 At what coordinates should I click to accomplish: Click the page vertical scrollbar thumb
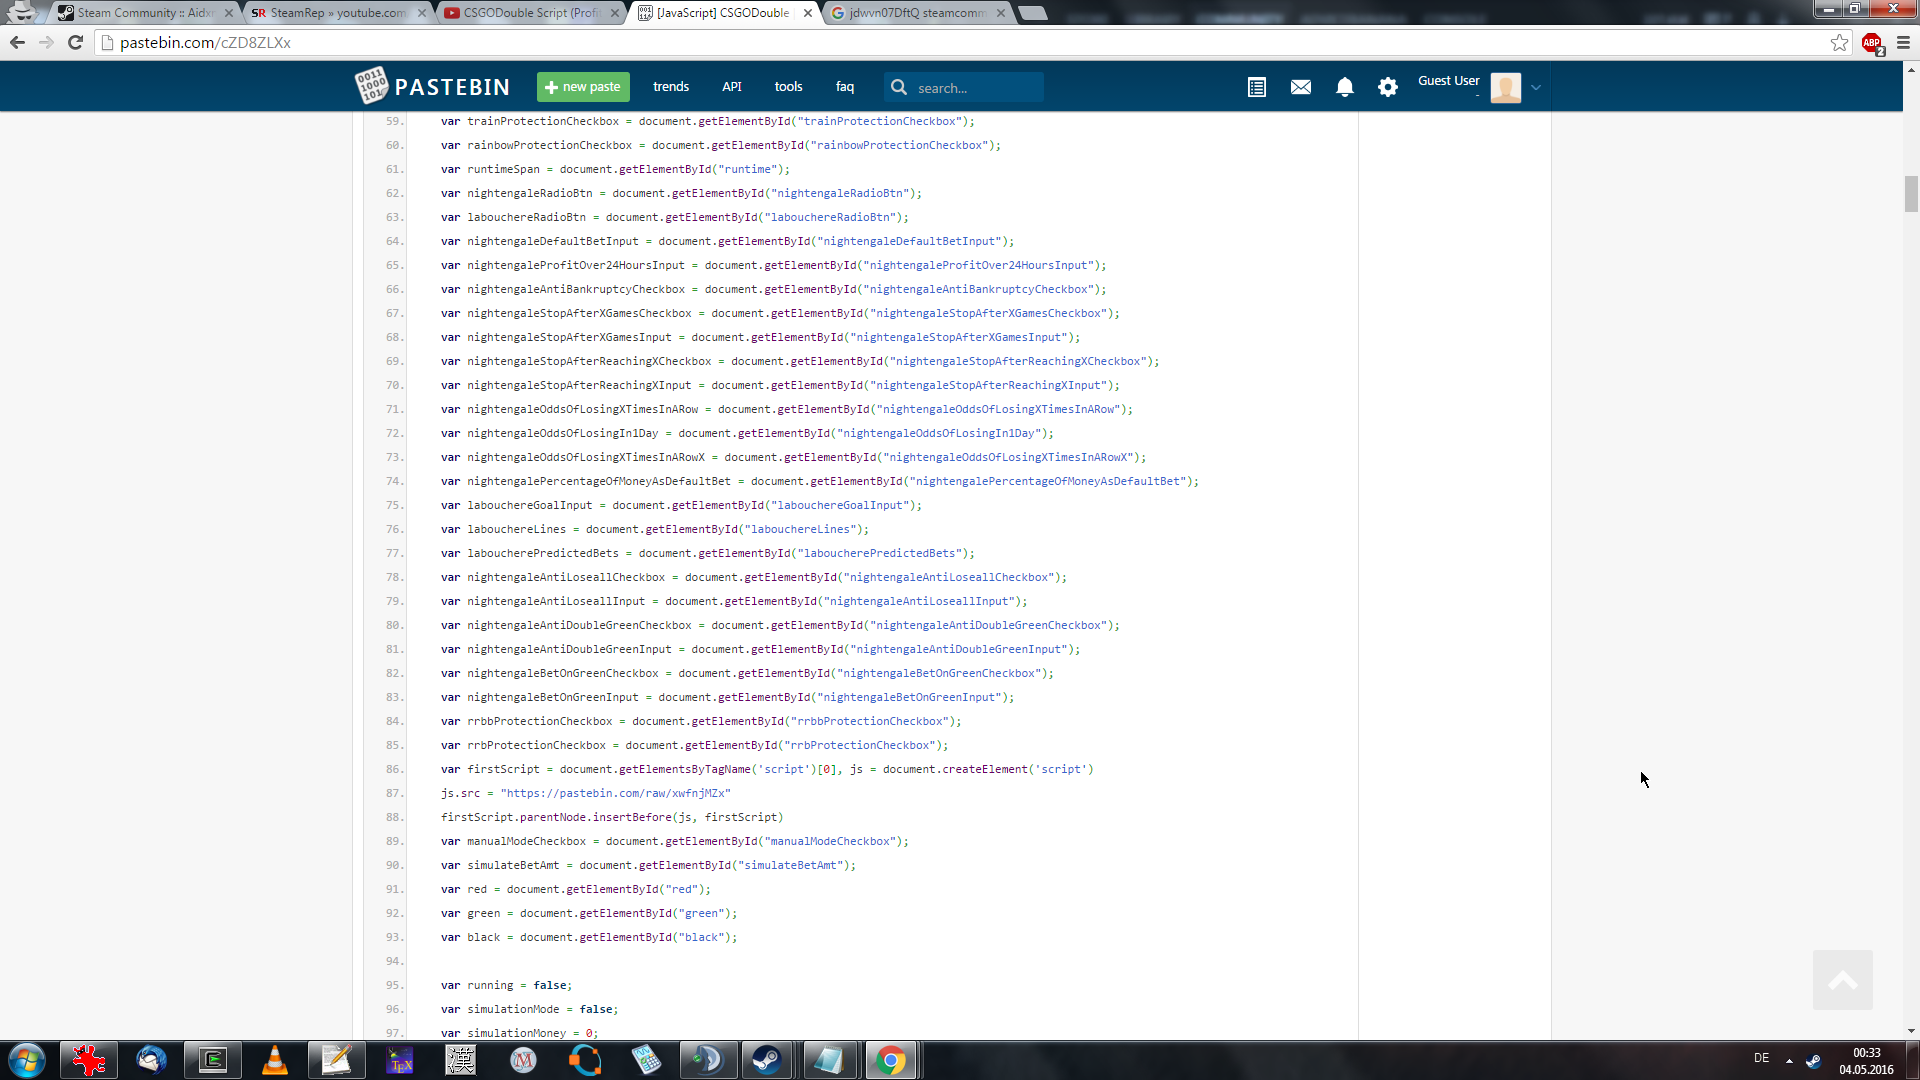click(x=1911, y=193)
